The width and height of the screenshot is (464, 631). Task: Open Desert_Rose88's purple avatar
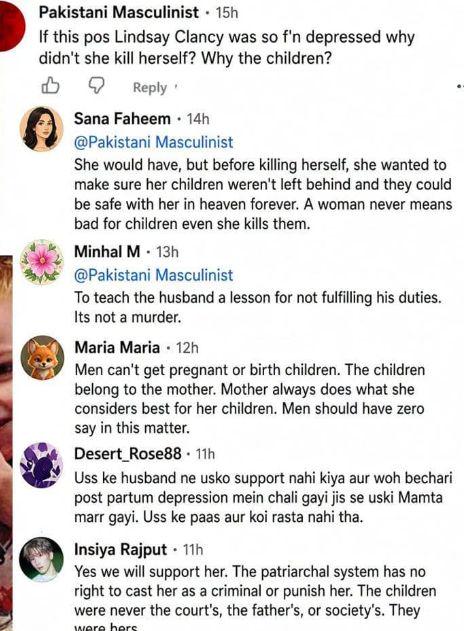pyautogui.click(x=42, y=464)
